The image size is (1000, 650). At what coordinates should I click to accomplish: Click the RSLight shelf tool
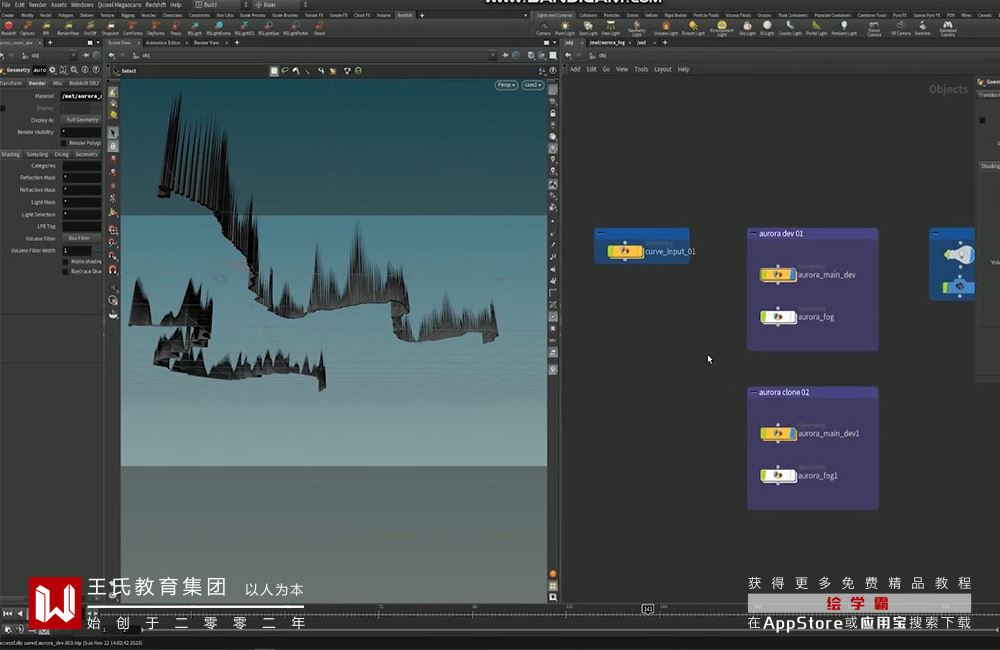click(x=195, y=26)
